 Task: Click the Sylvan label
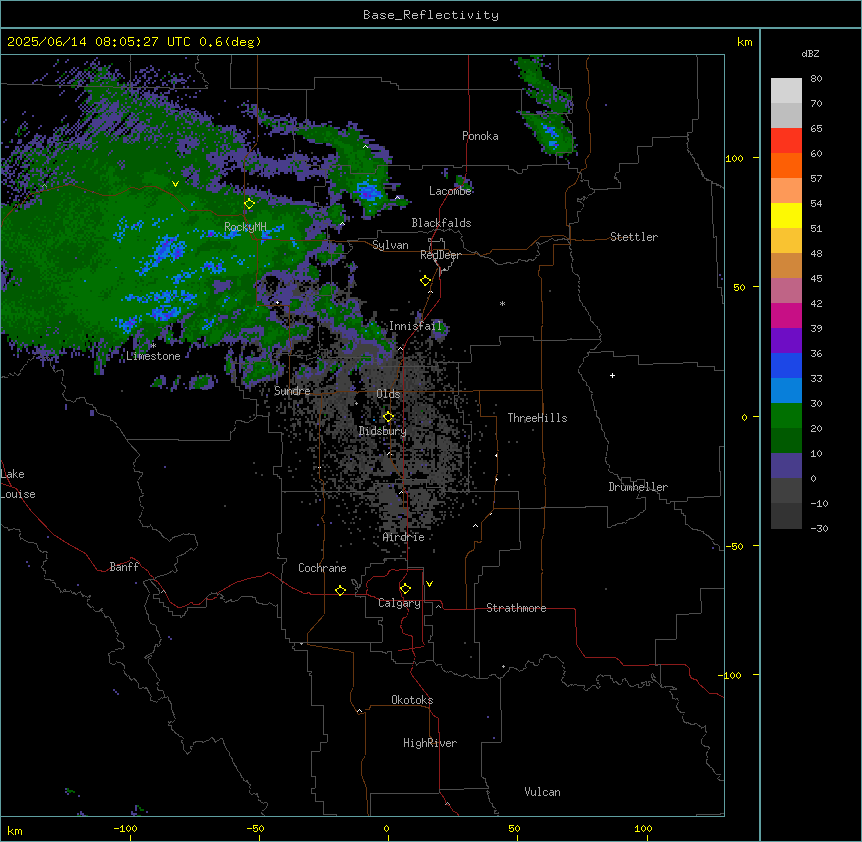tap(390, 245)
